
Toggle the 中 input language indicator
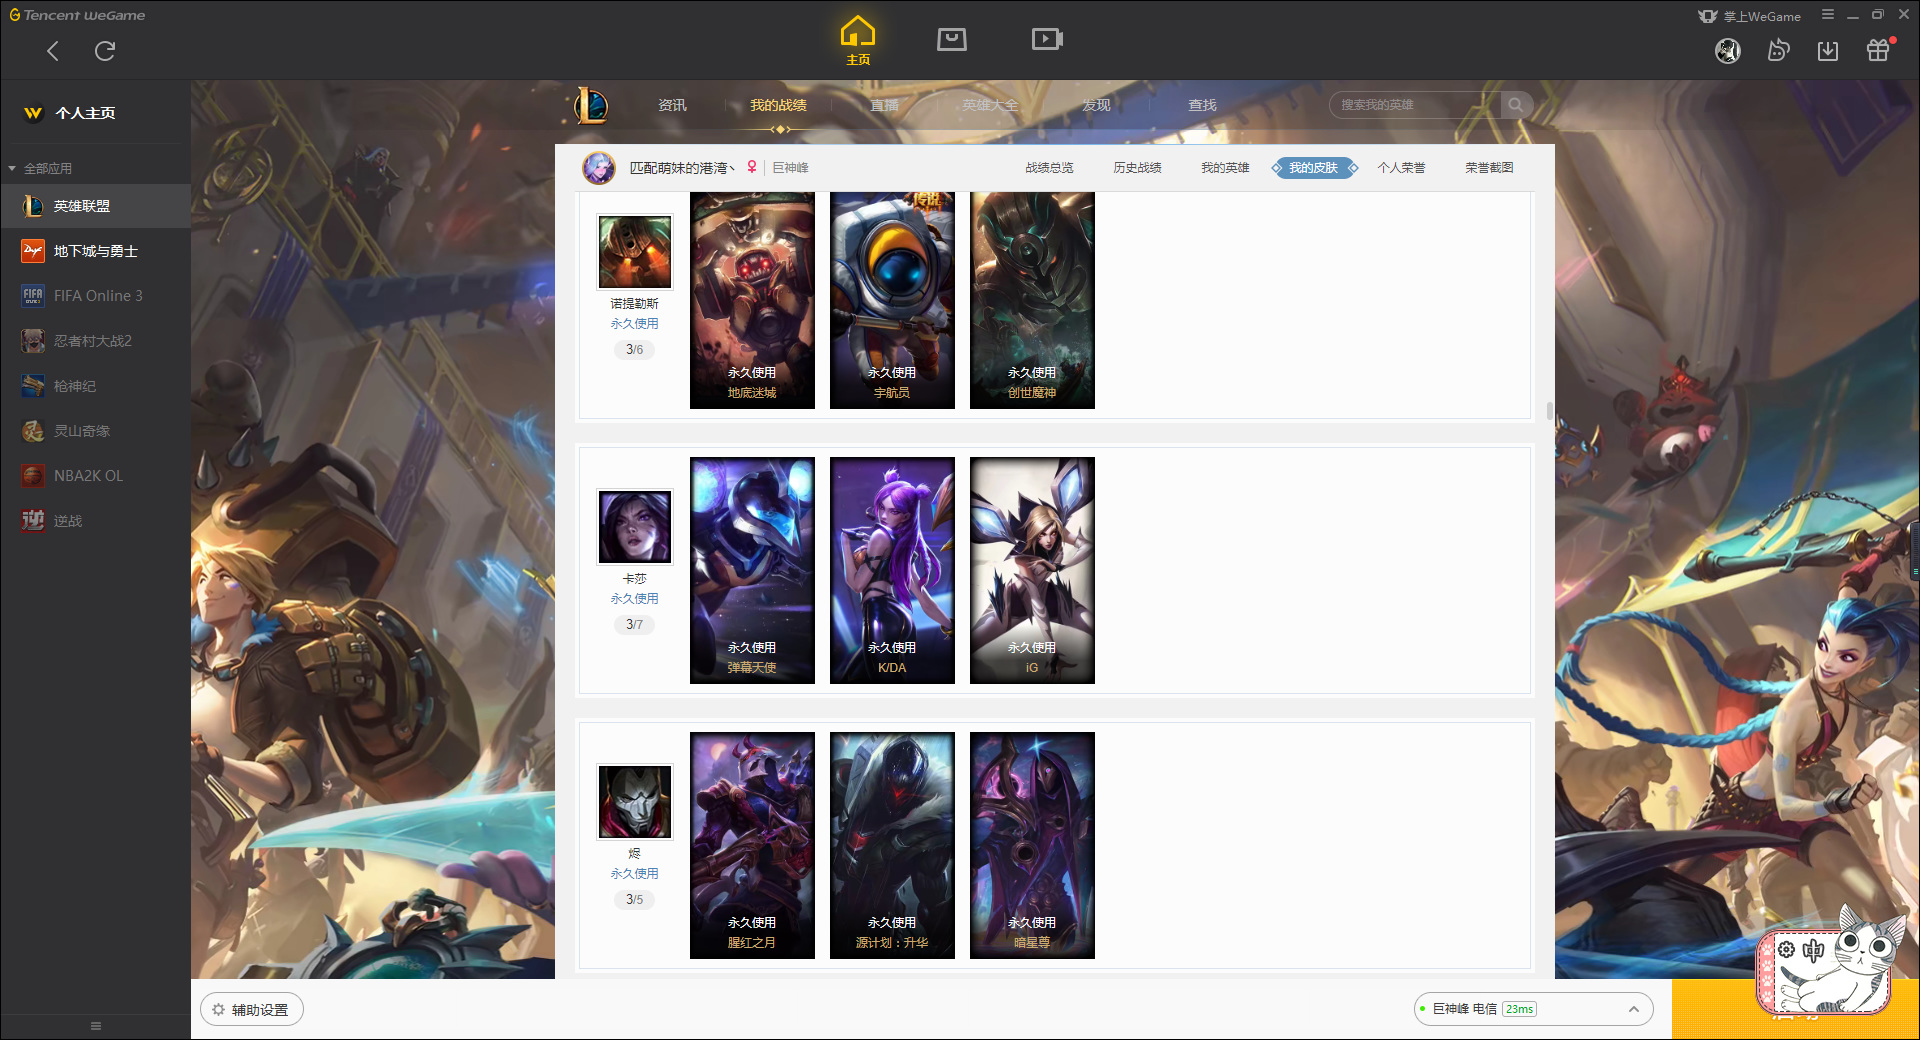tap(1813, 950)
